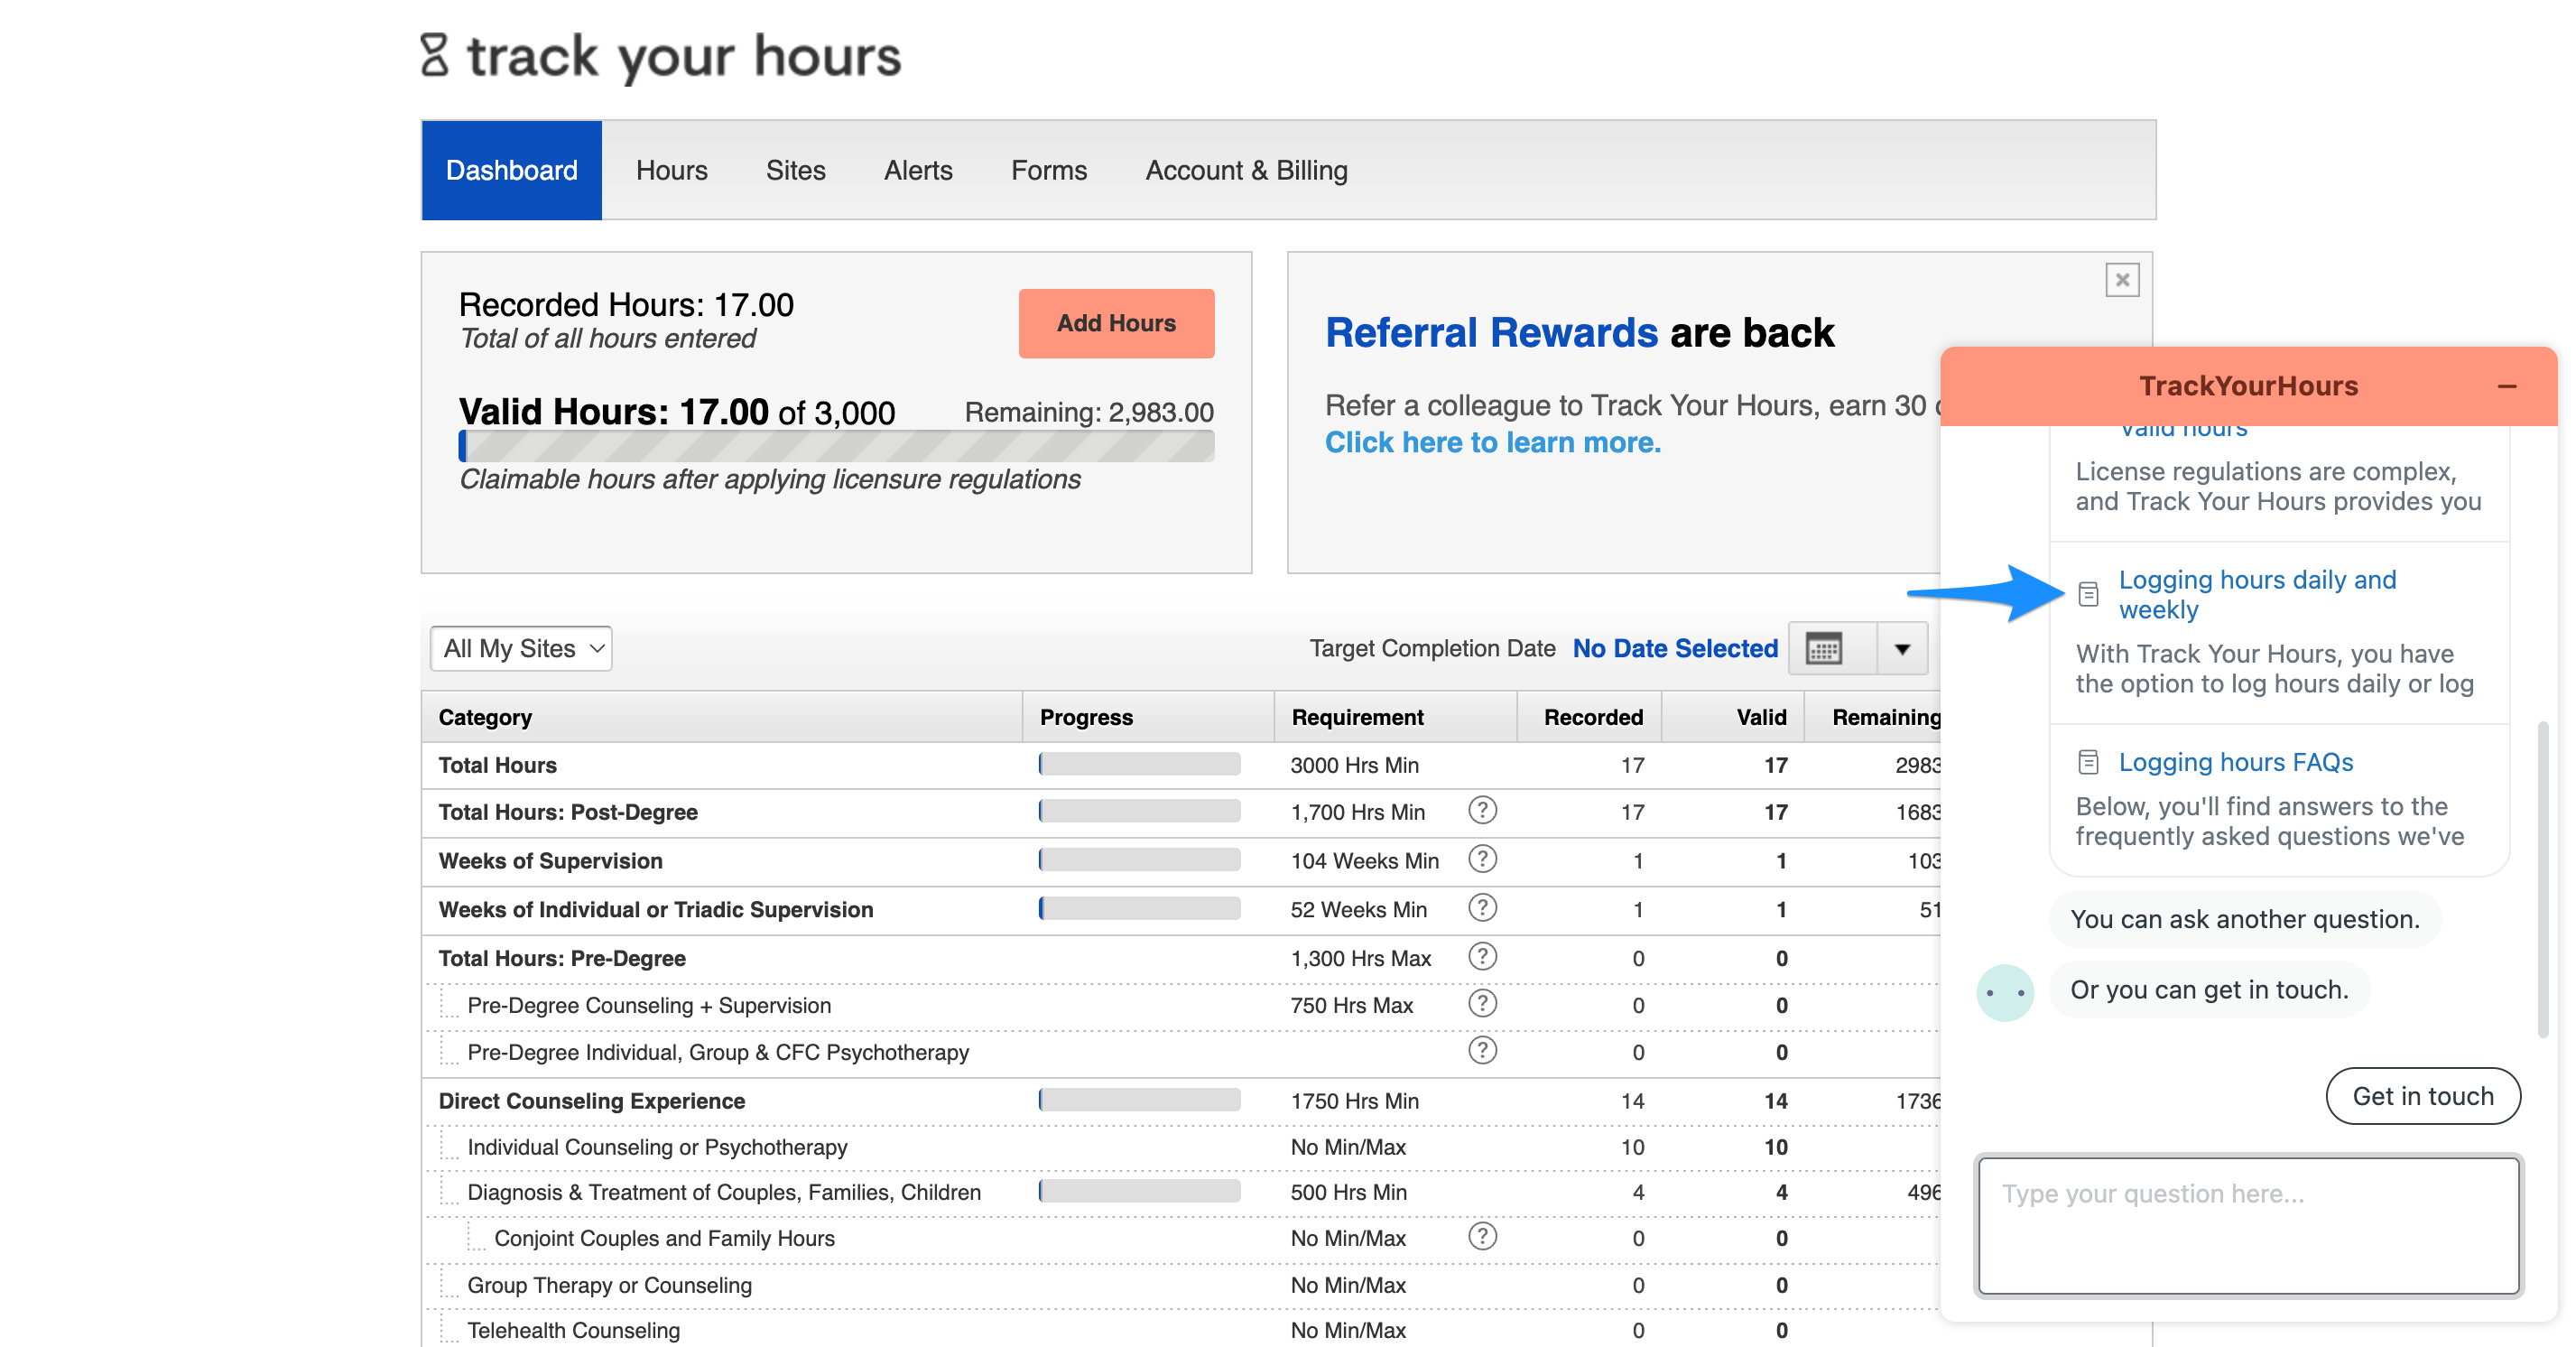Select the Direct Counseling Experience row label

591,1101
